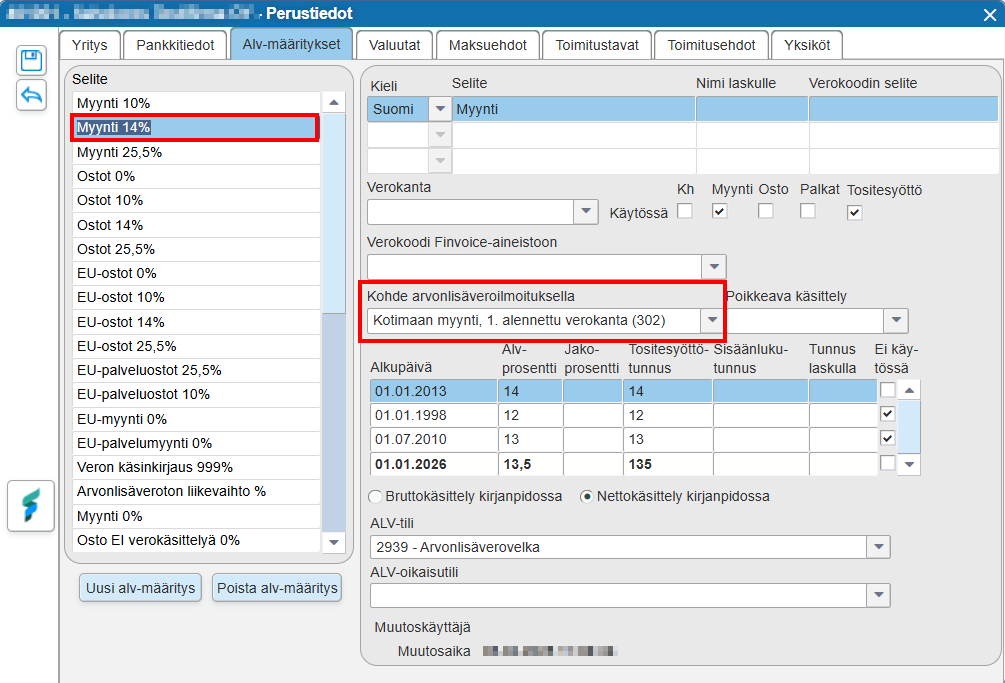Click the 13,5 Alv-prosentti cell
The height and width of the screenshot is (683, 1005).
pyautogui.click(x=530, y=464)
